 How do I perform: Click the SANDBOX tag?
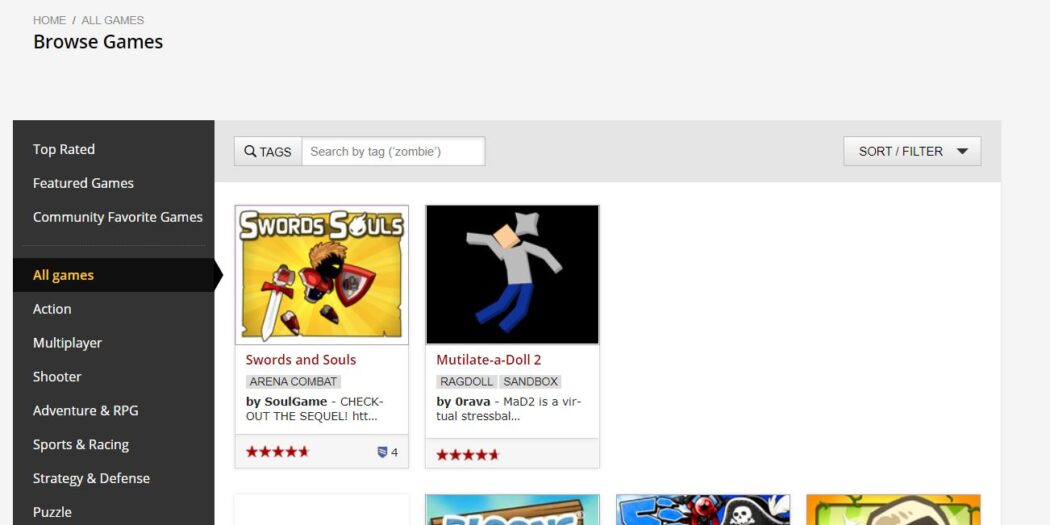pos(530,382)
